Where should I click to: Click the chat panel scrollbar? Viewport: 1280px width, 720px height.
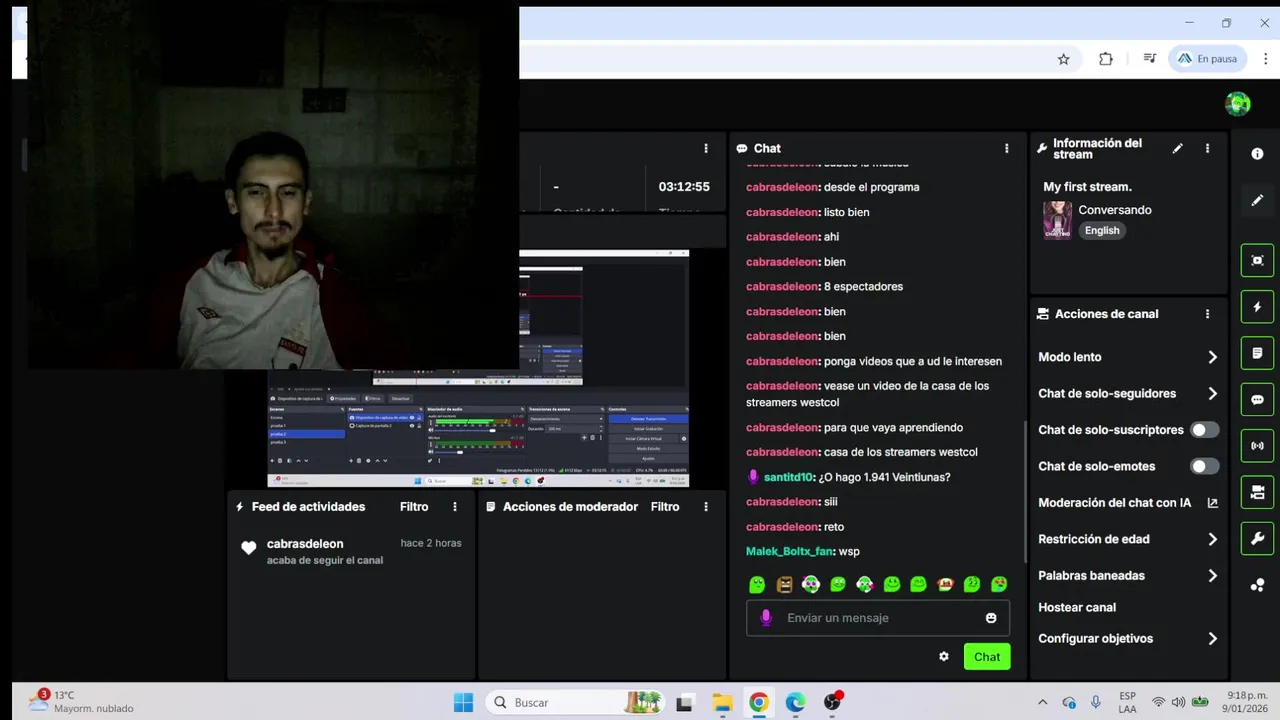tap(1025, 490)
